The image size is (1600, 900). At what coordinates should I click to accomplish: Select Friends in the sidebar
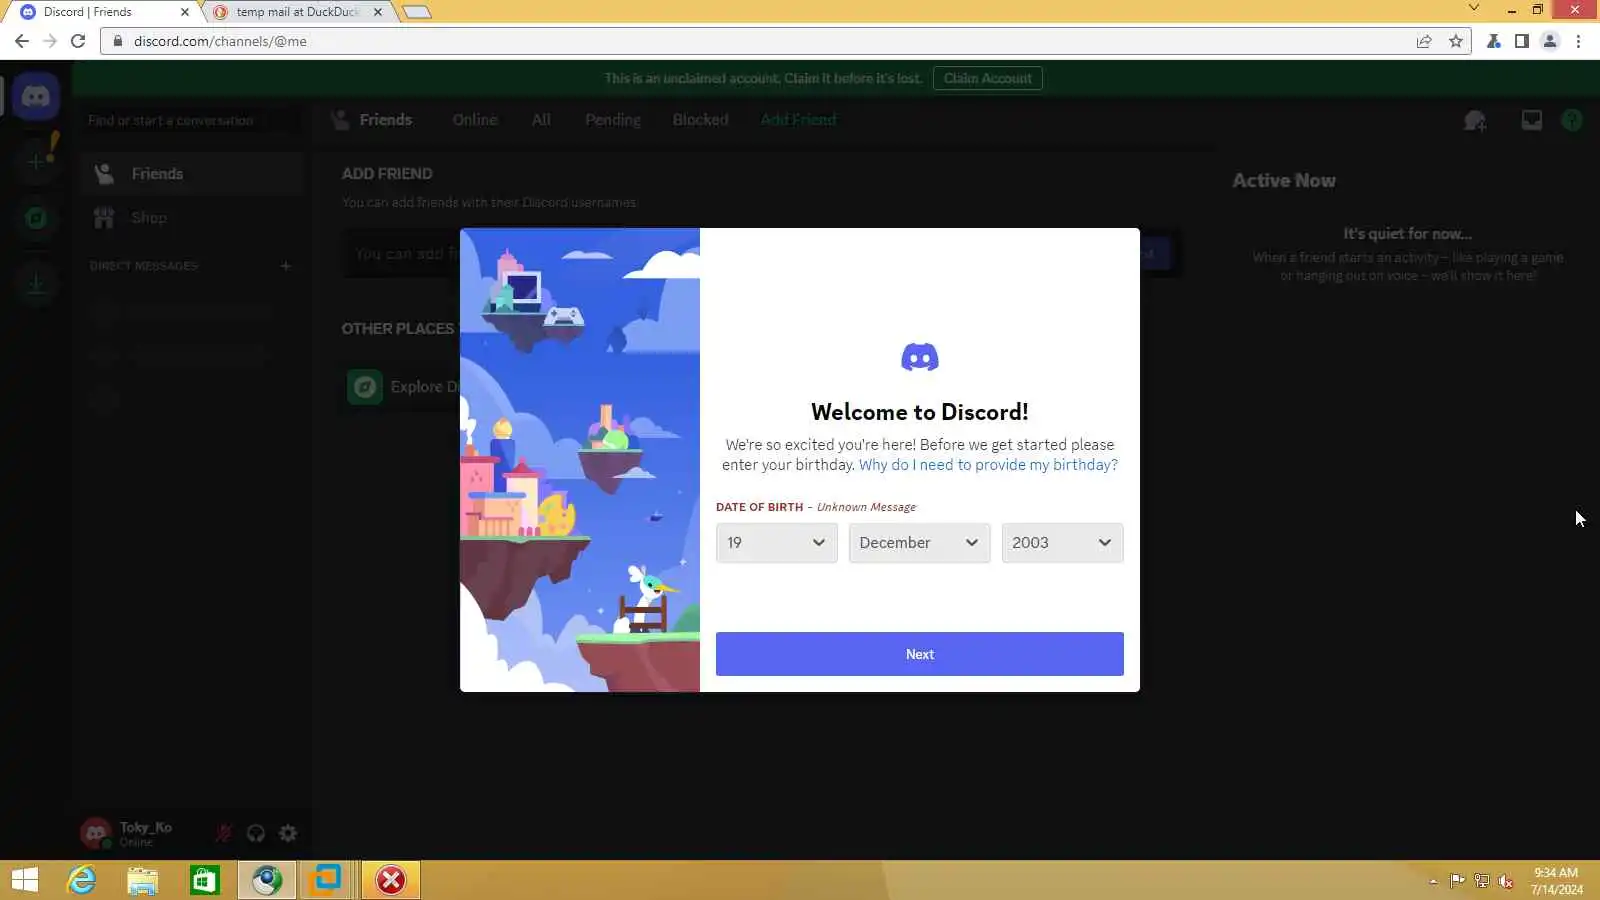[x=192, y=174]
